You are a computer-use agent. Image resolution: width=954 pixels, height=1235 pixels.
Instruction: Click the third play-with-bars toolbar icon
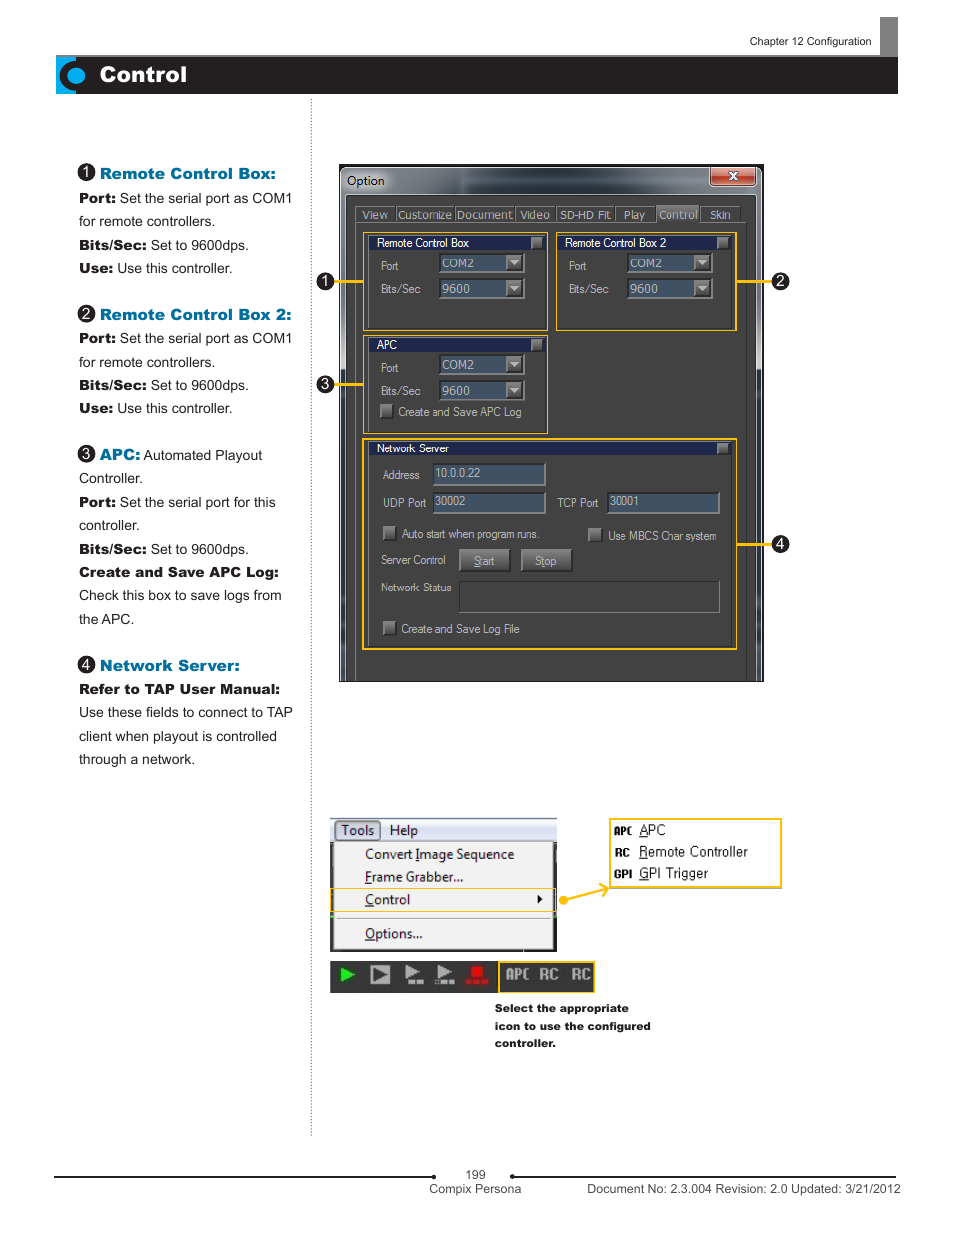413,974
